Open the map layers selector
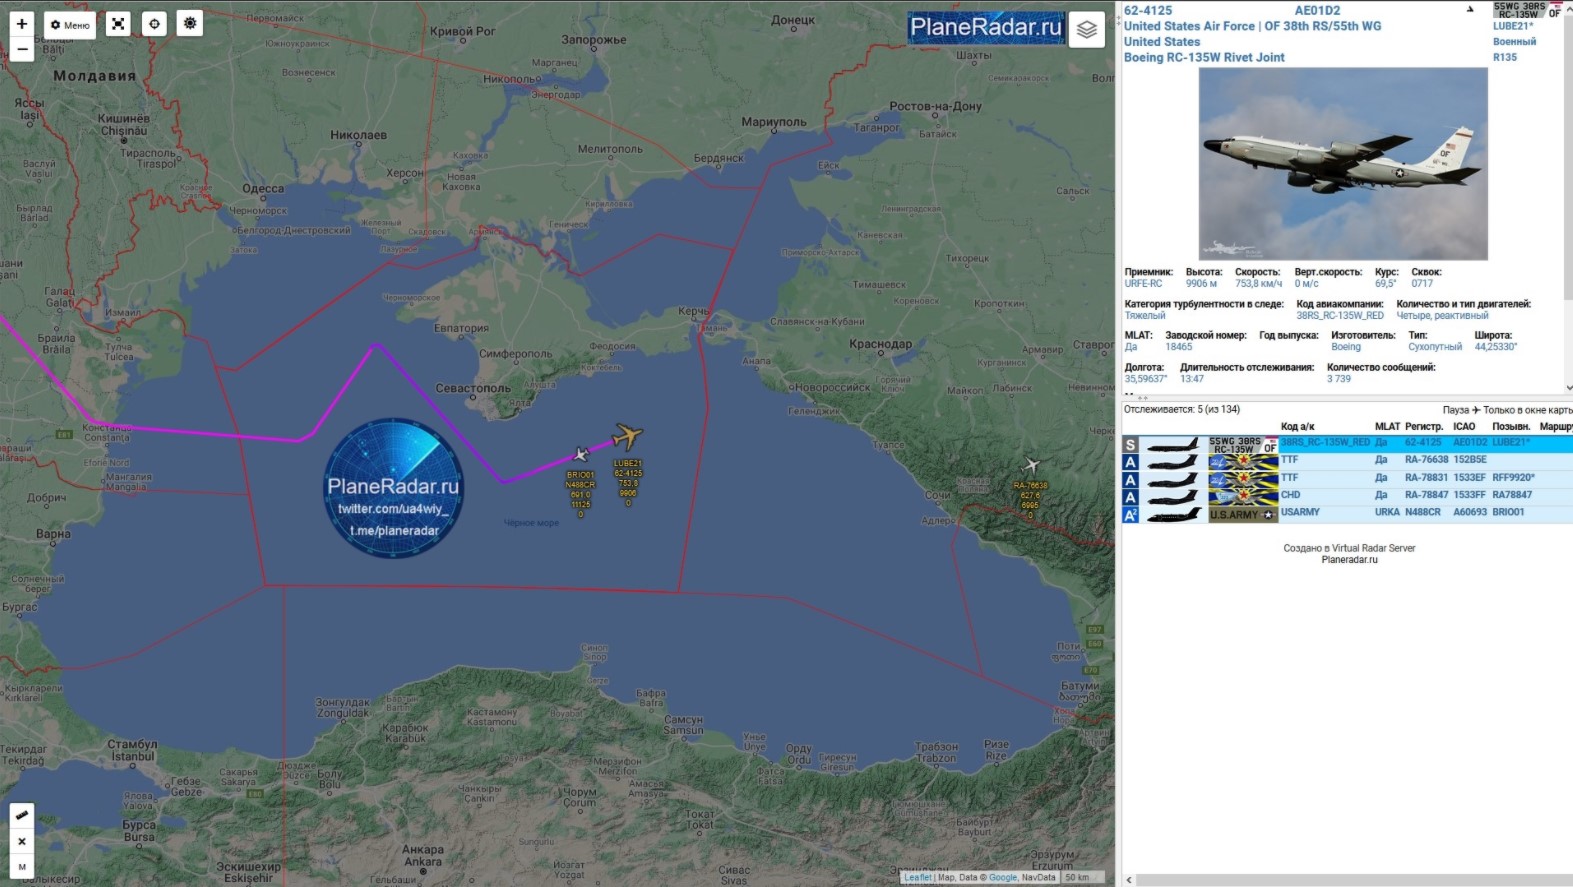Image resolution: width=1573 pixels, height=887 pixels. (1087, 30)
